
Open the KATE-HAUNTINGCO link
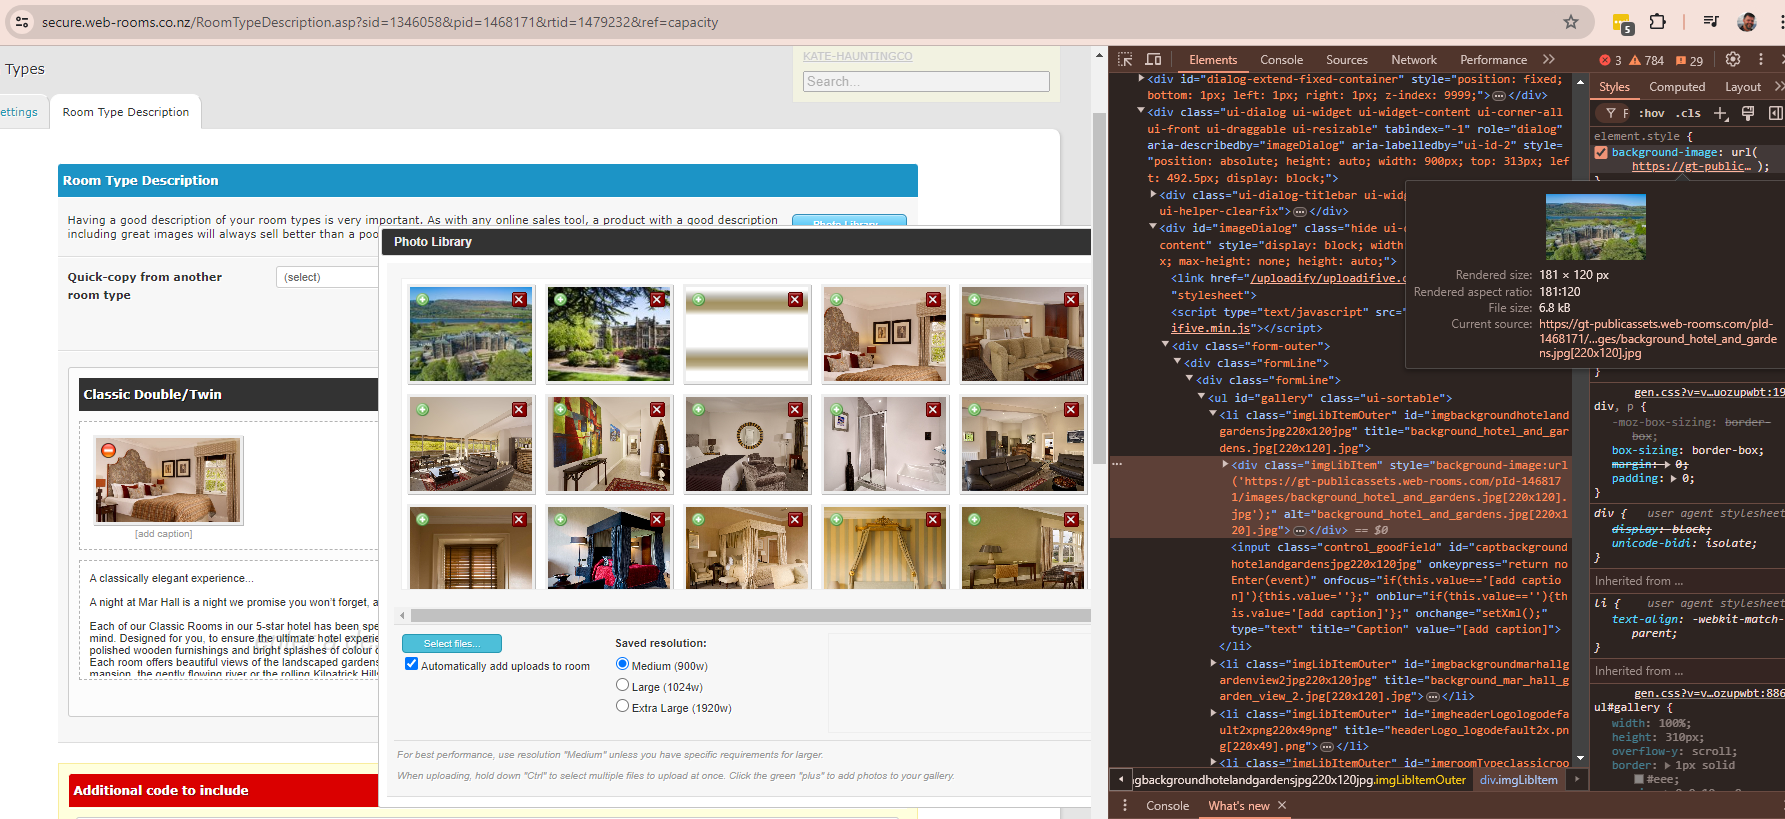858,56
